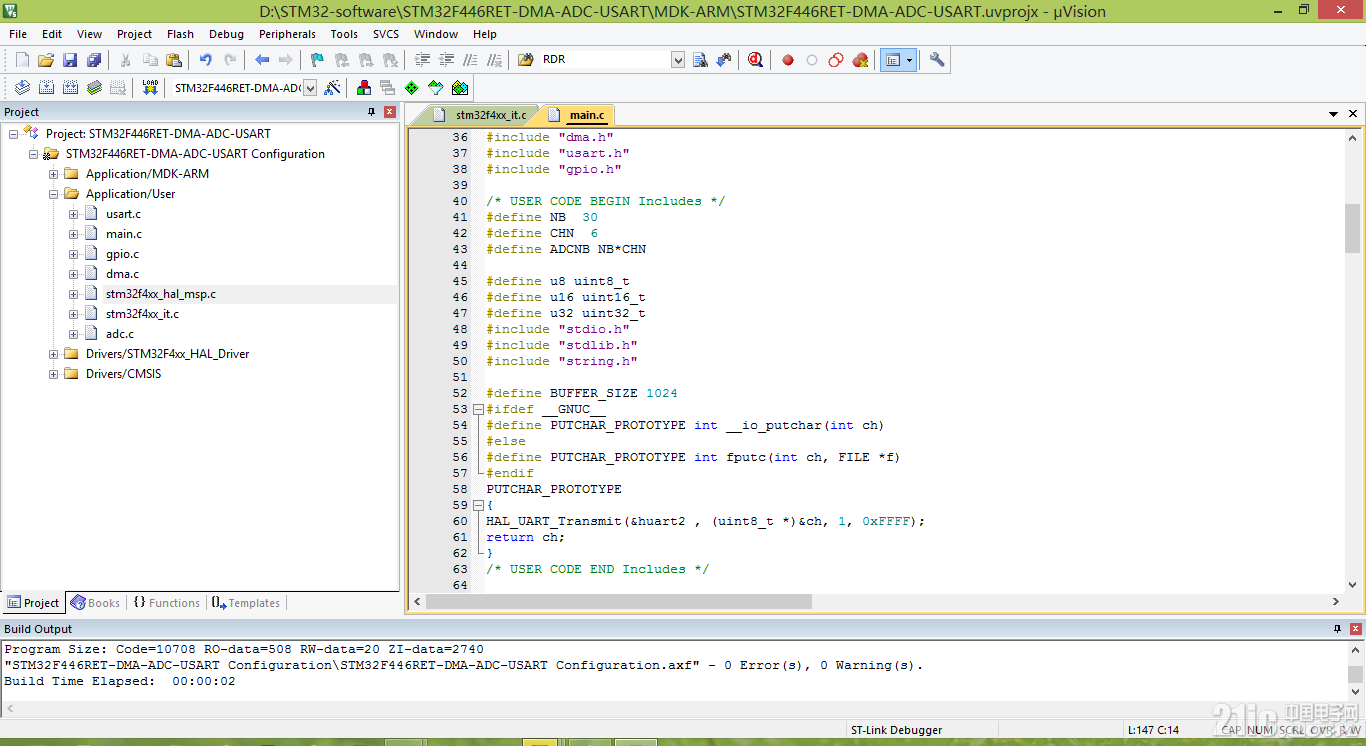Close the Build Output panel

coord(1356,629)
